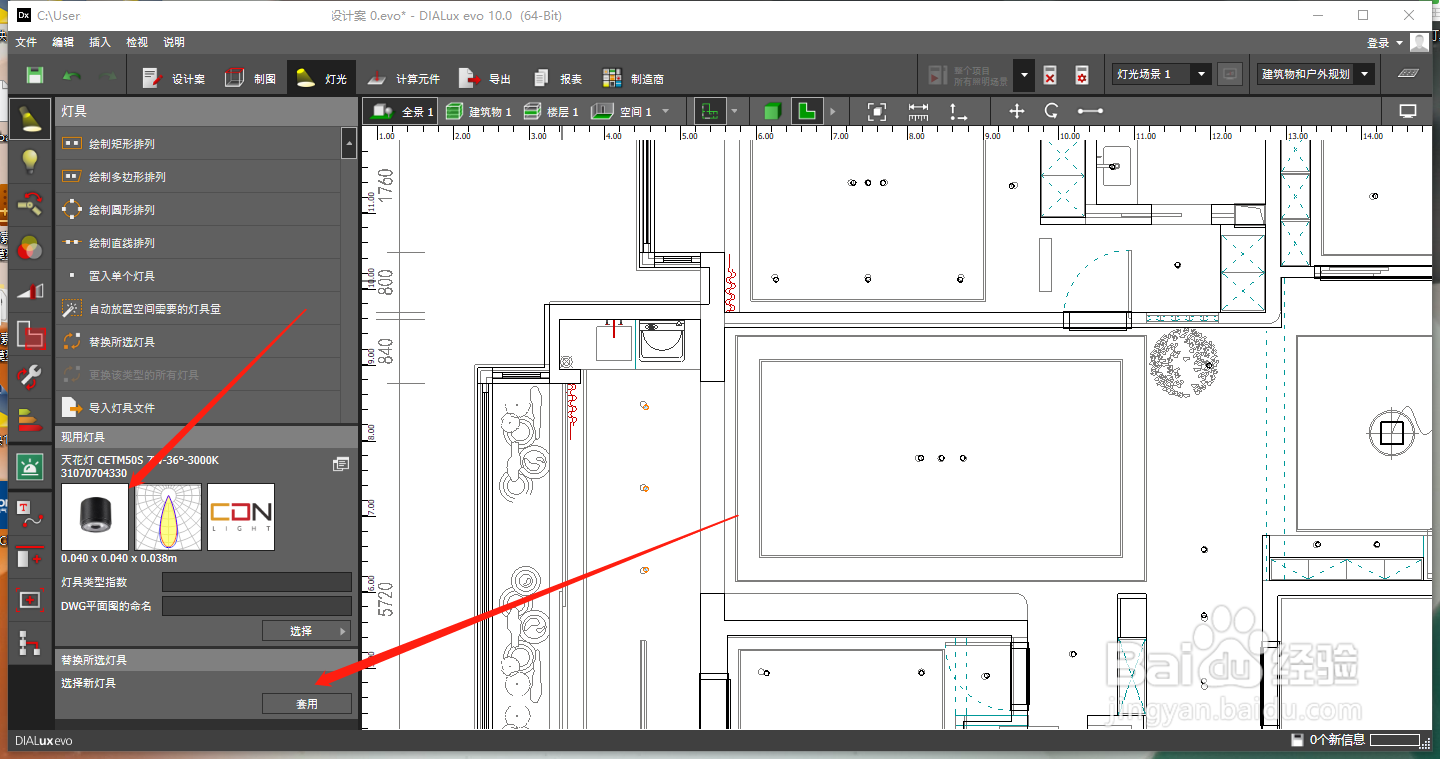Viewport: 1440px width, 759px height.
Task: Click 绘制圆形排列 tool
Action: click(x=198, y=210)
